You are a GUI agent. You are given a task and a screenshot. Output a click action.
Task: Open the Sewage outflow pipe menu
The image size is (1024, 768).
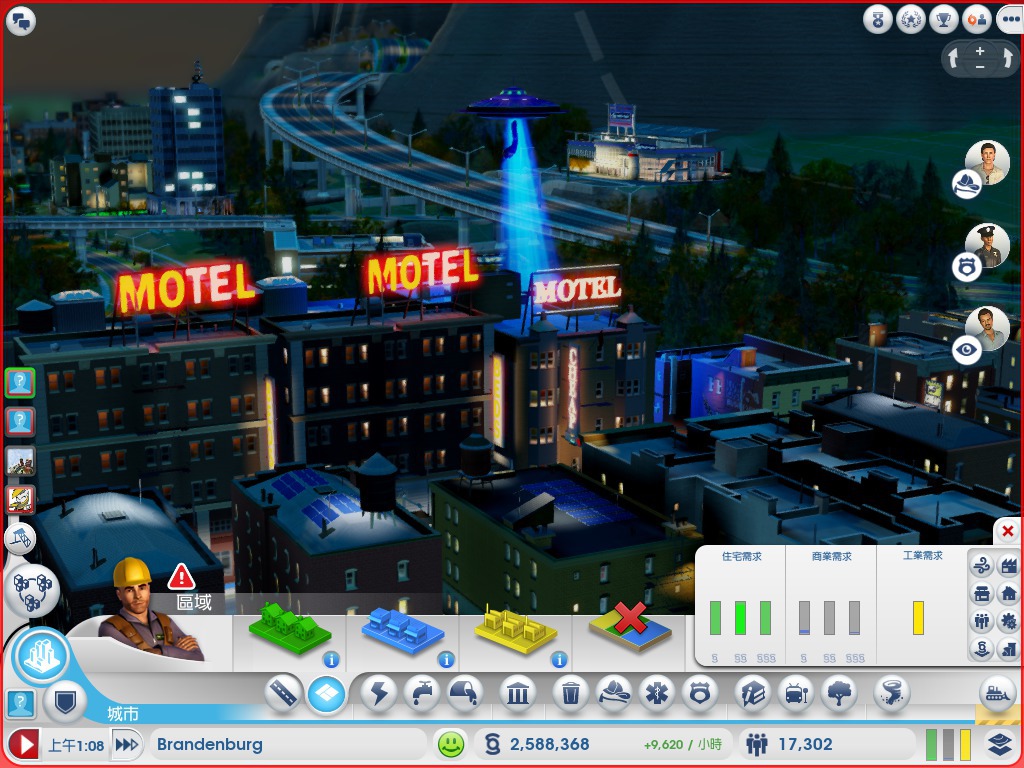465,694
